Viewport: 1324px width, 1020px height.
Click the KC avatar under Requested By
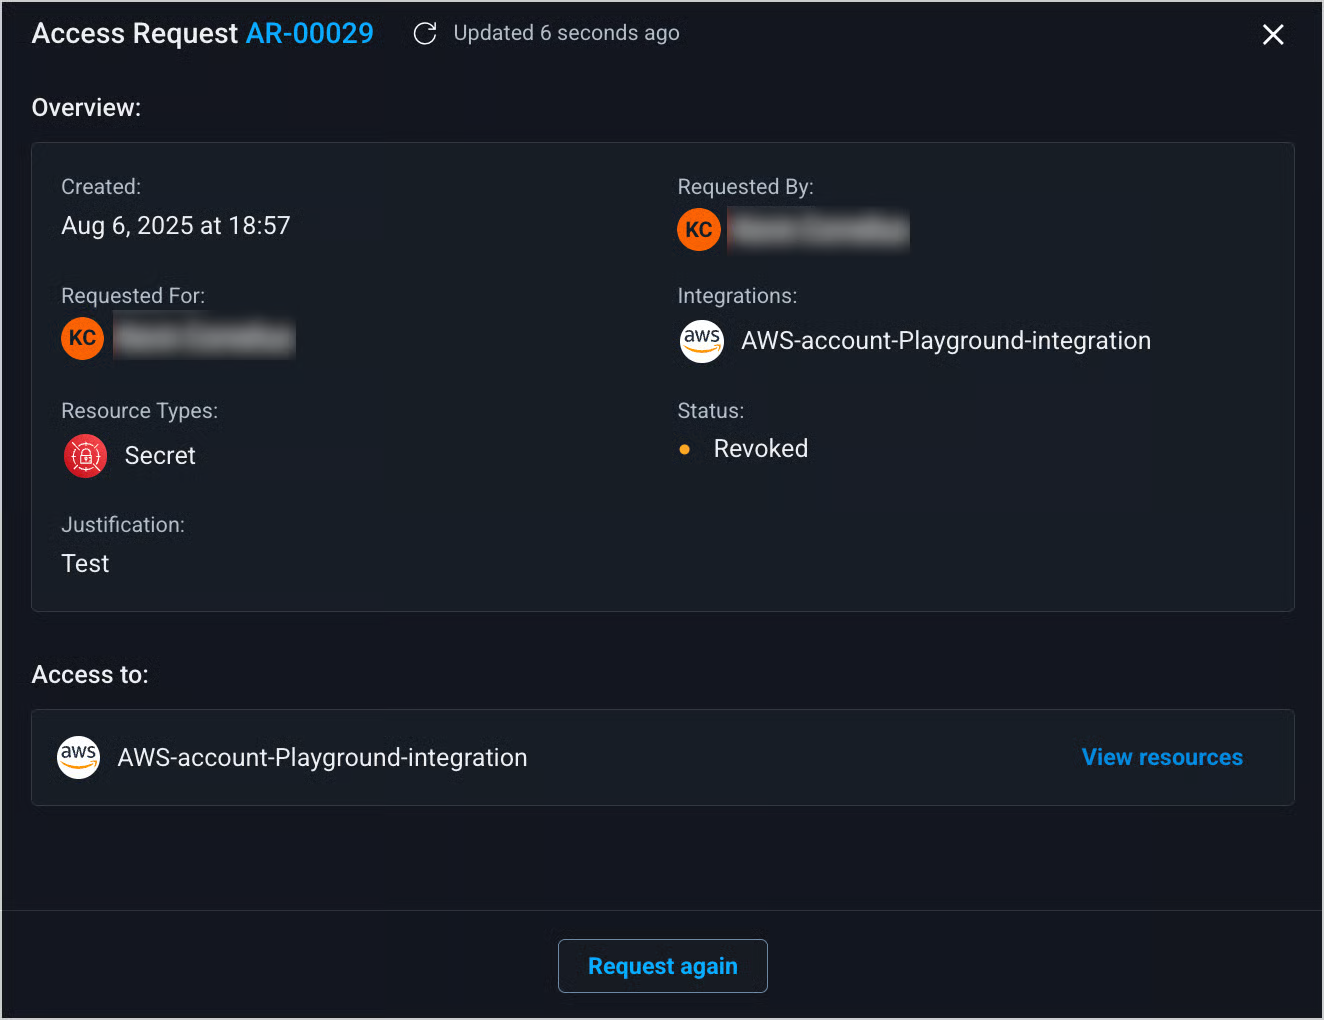699,230
